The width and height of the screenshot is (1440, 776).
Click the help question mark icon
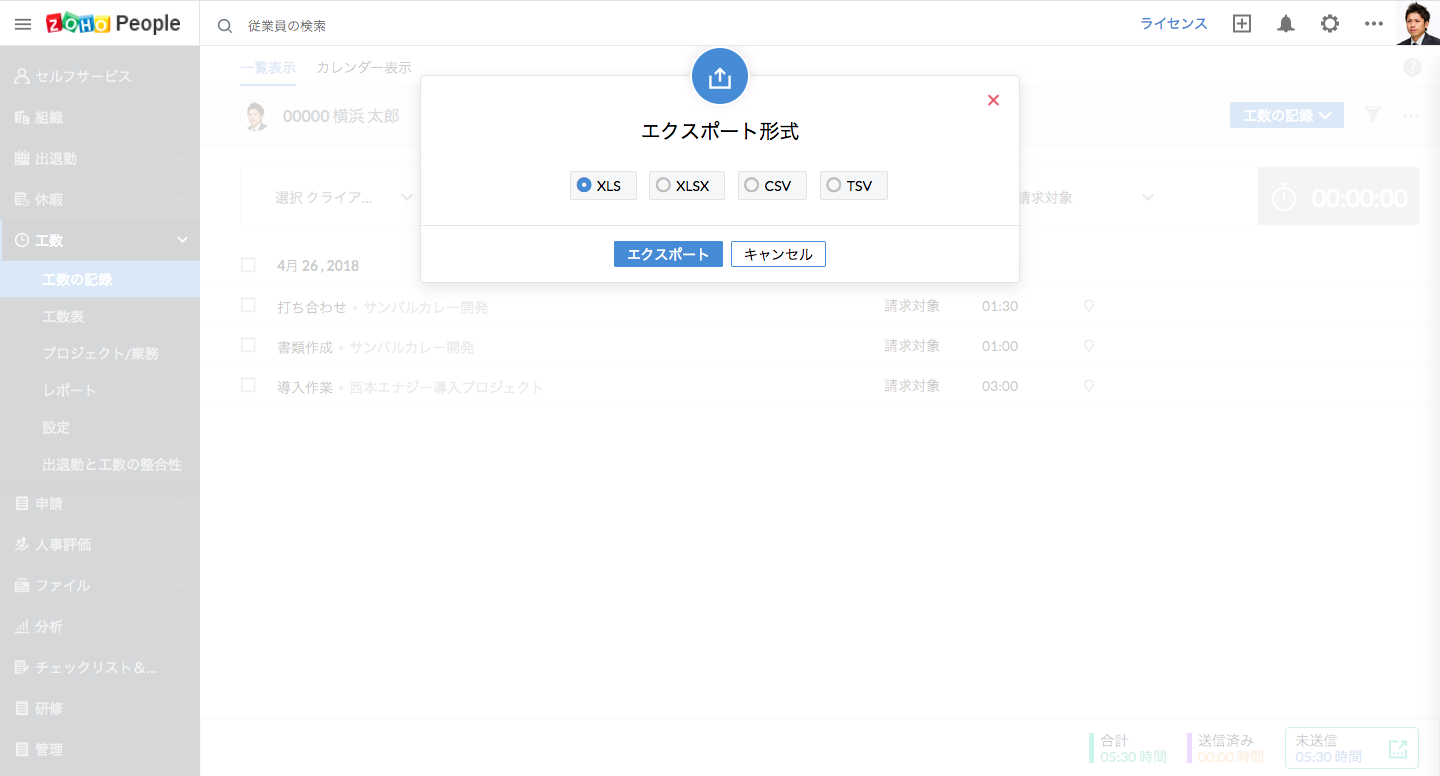[x=1412, y=67]
